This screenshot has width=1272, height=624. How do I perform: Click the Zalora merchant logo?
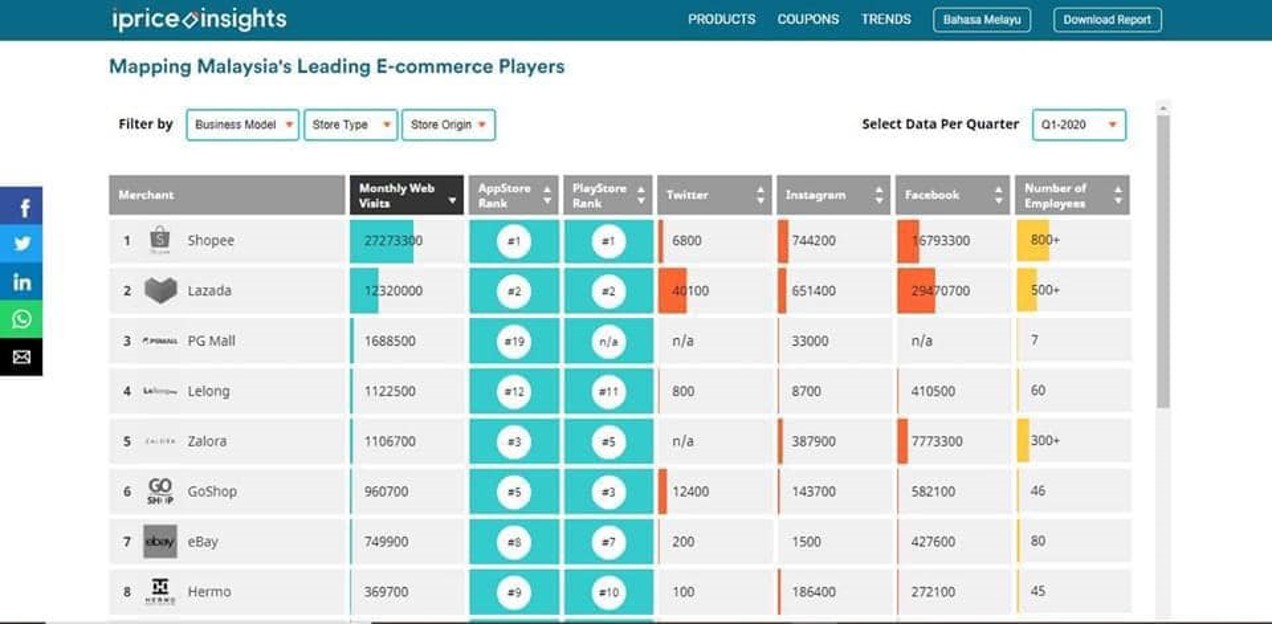point(160,441)
